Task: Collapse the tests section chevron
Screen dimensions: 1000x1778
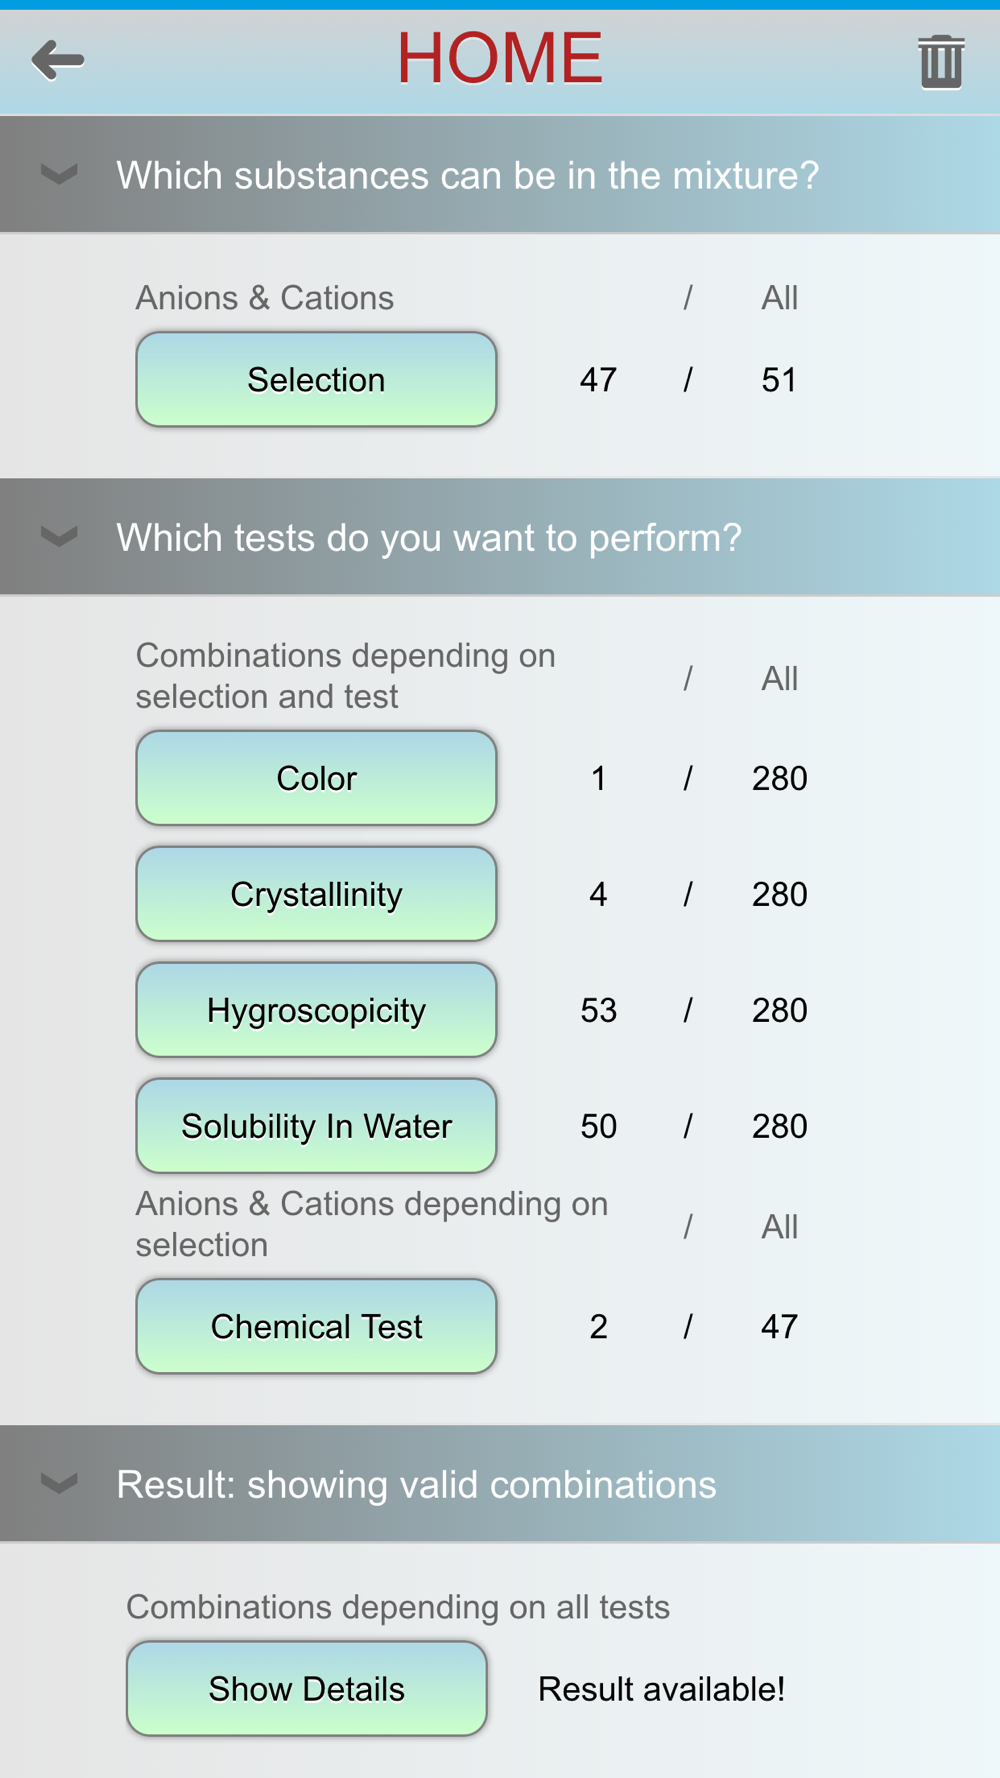Action: 59,537
